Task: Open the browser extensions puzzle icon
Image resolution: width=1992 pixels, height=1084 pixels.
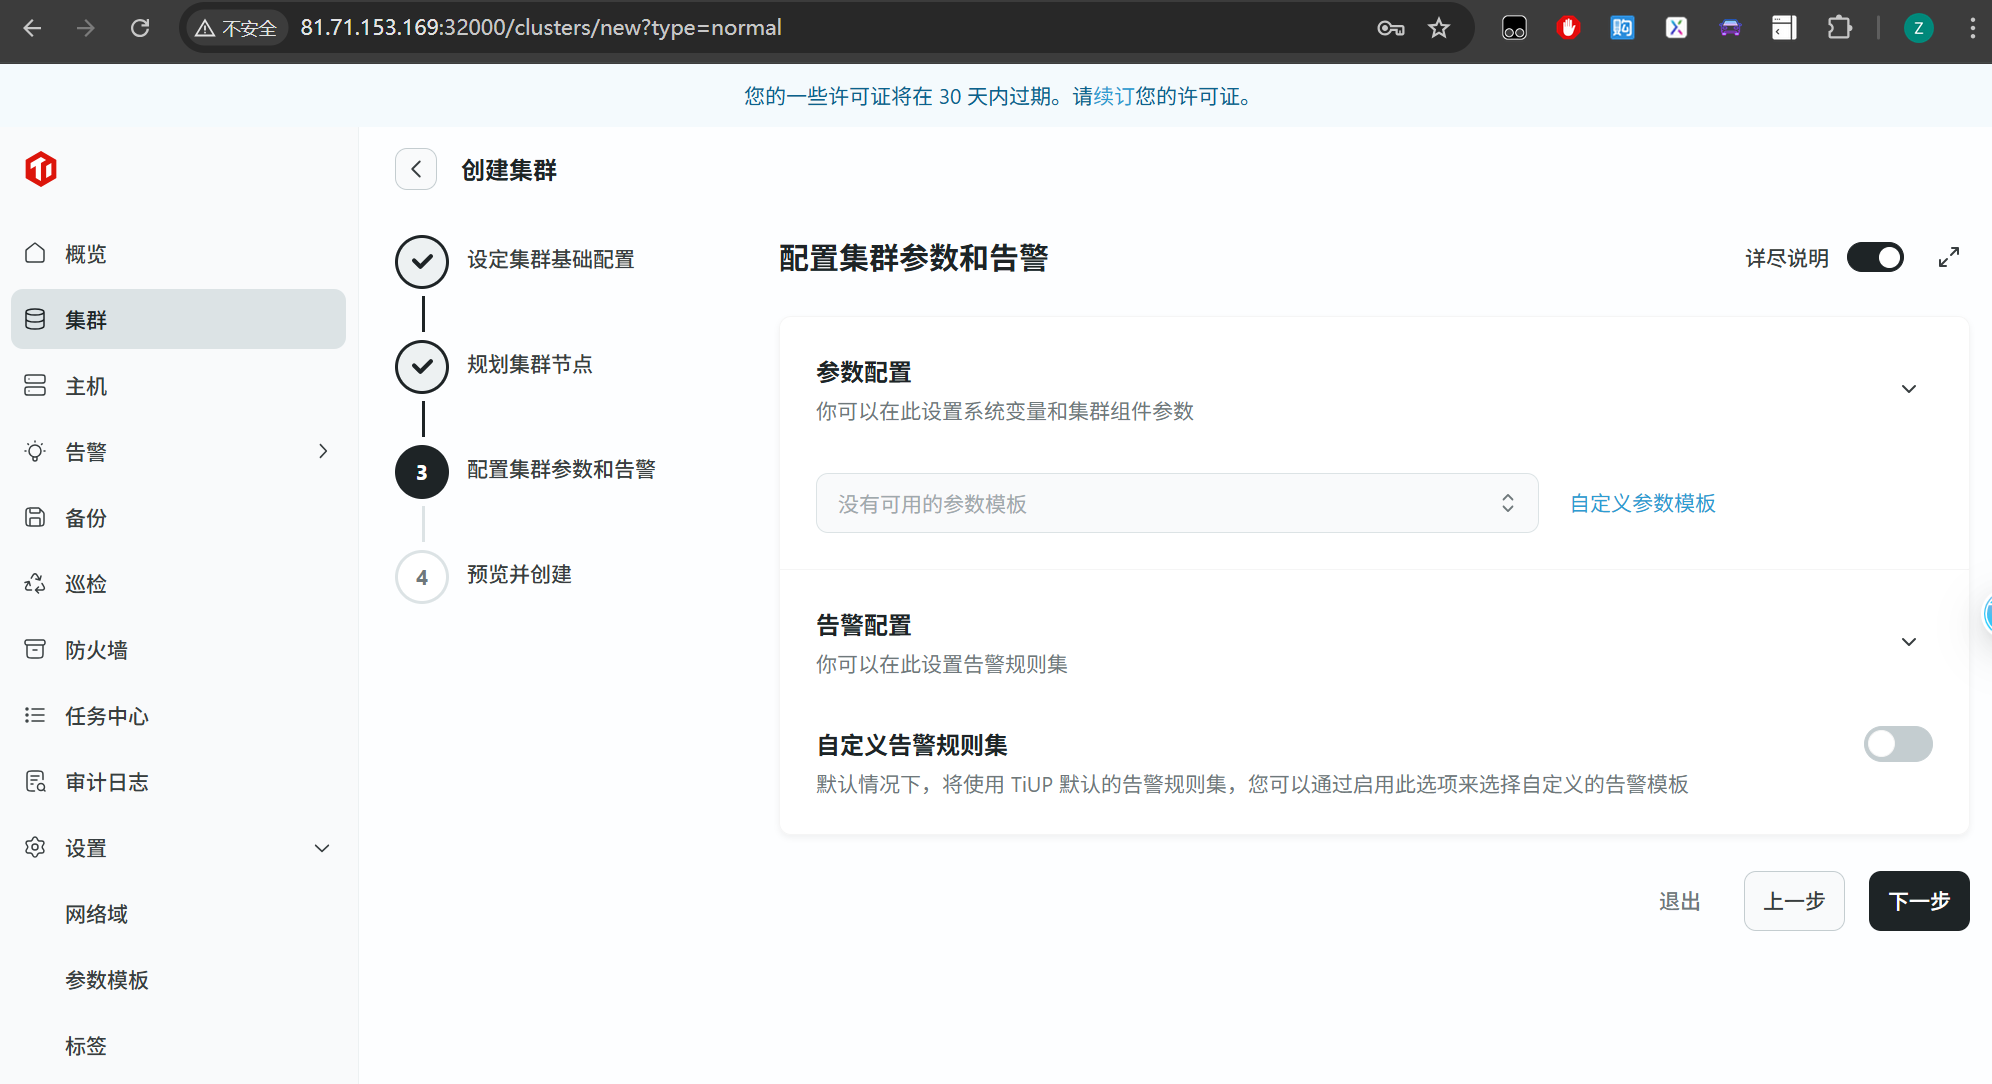Action: (1839, 28)
